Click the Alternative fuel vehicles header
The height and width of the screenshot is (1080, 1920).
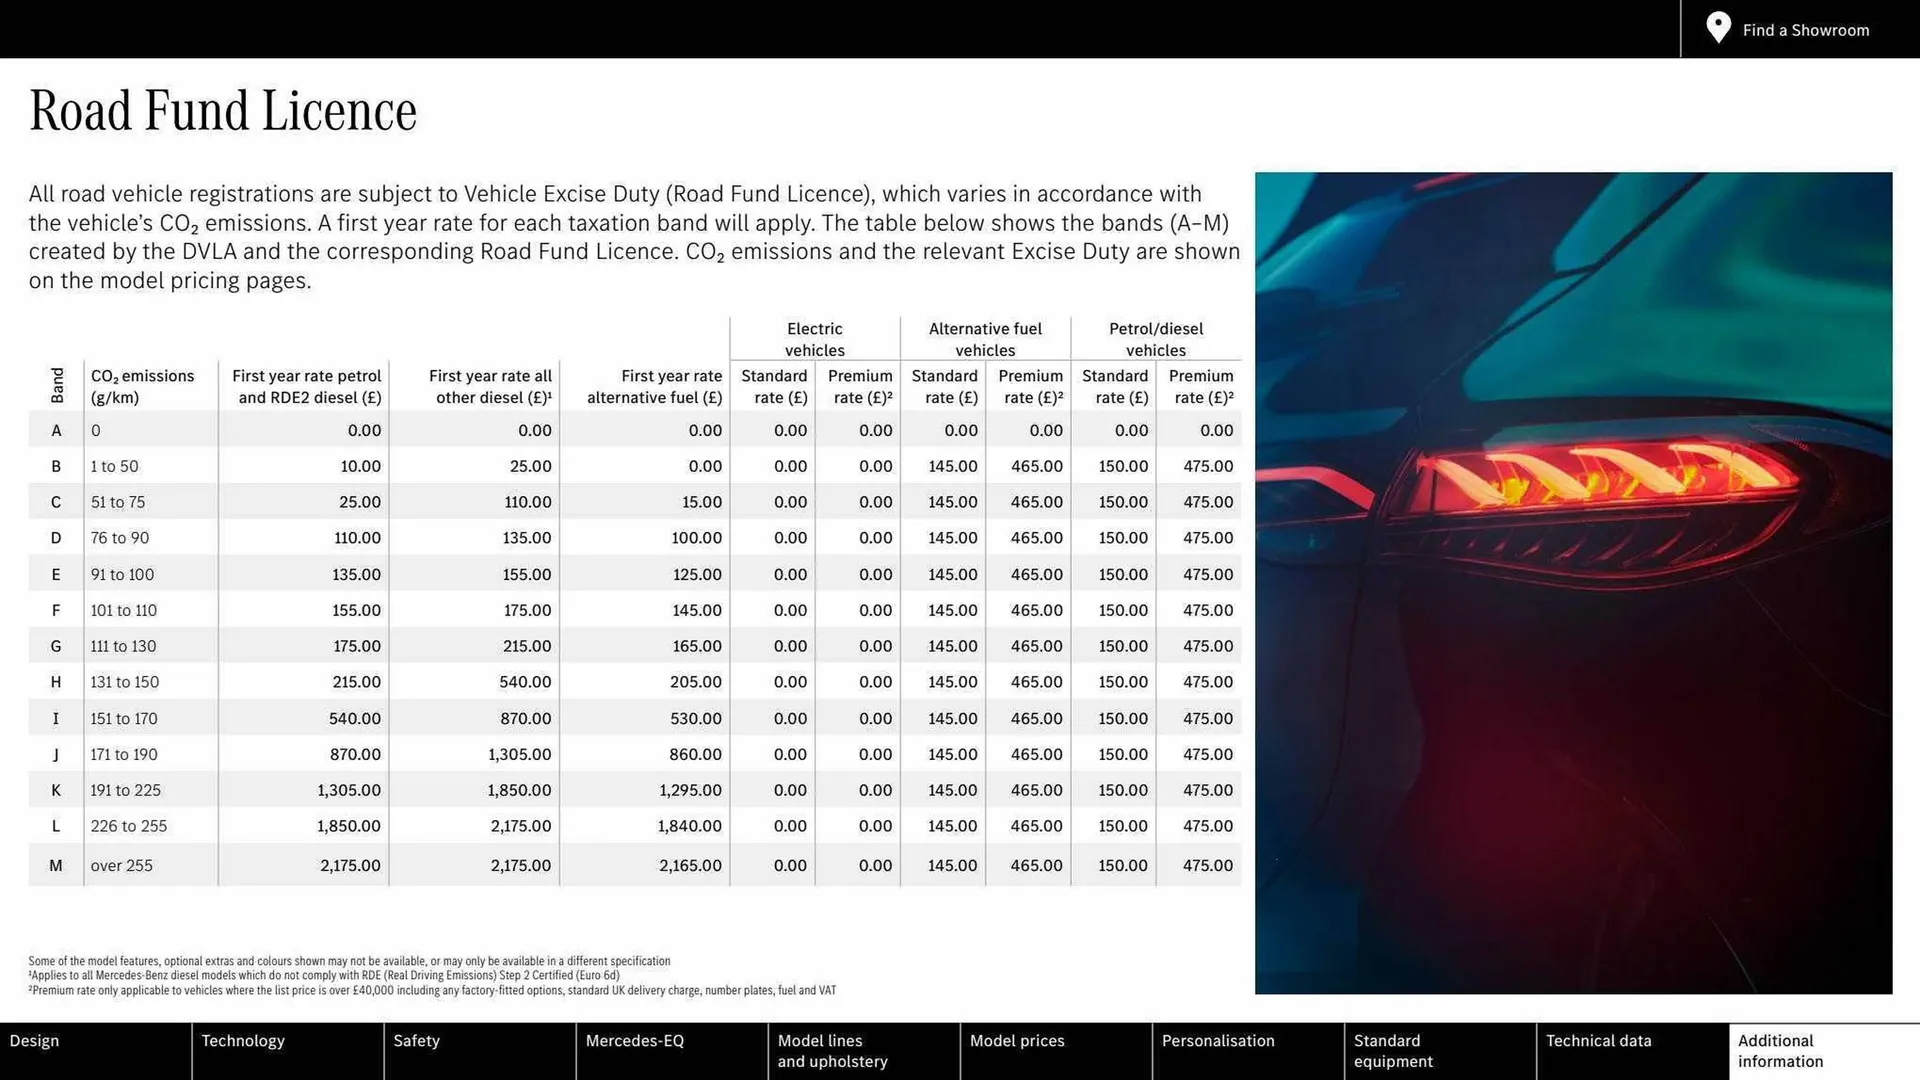click(x=985, y=339)
